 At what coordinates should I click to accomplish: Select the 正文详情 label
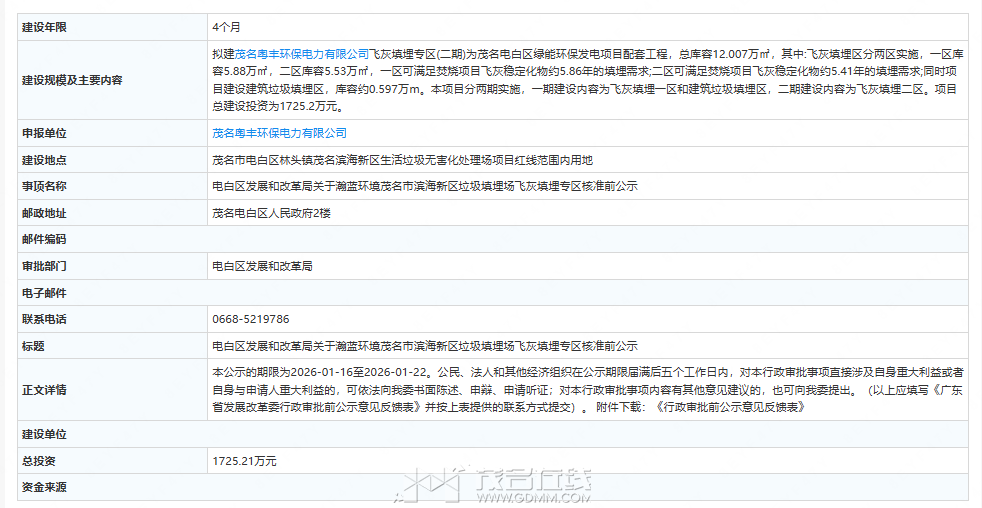click(44, 390)
